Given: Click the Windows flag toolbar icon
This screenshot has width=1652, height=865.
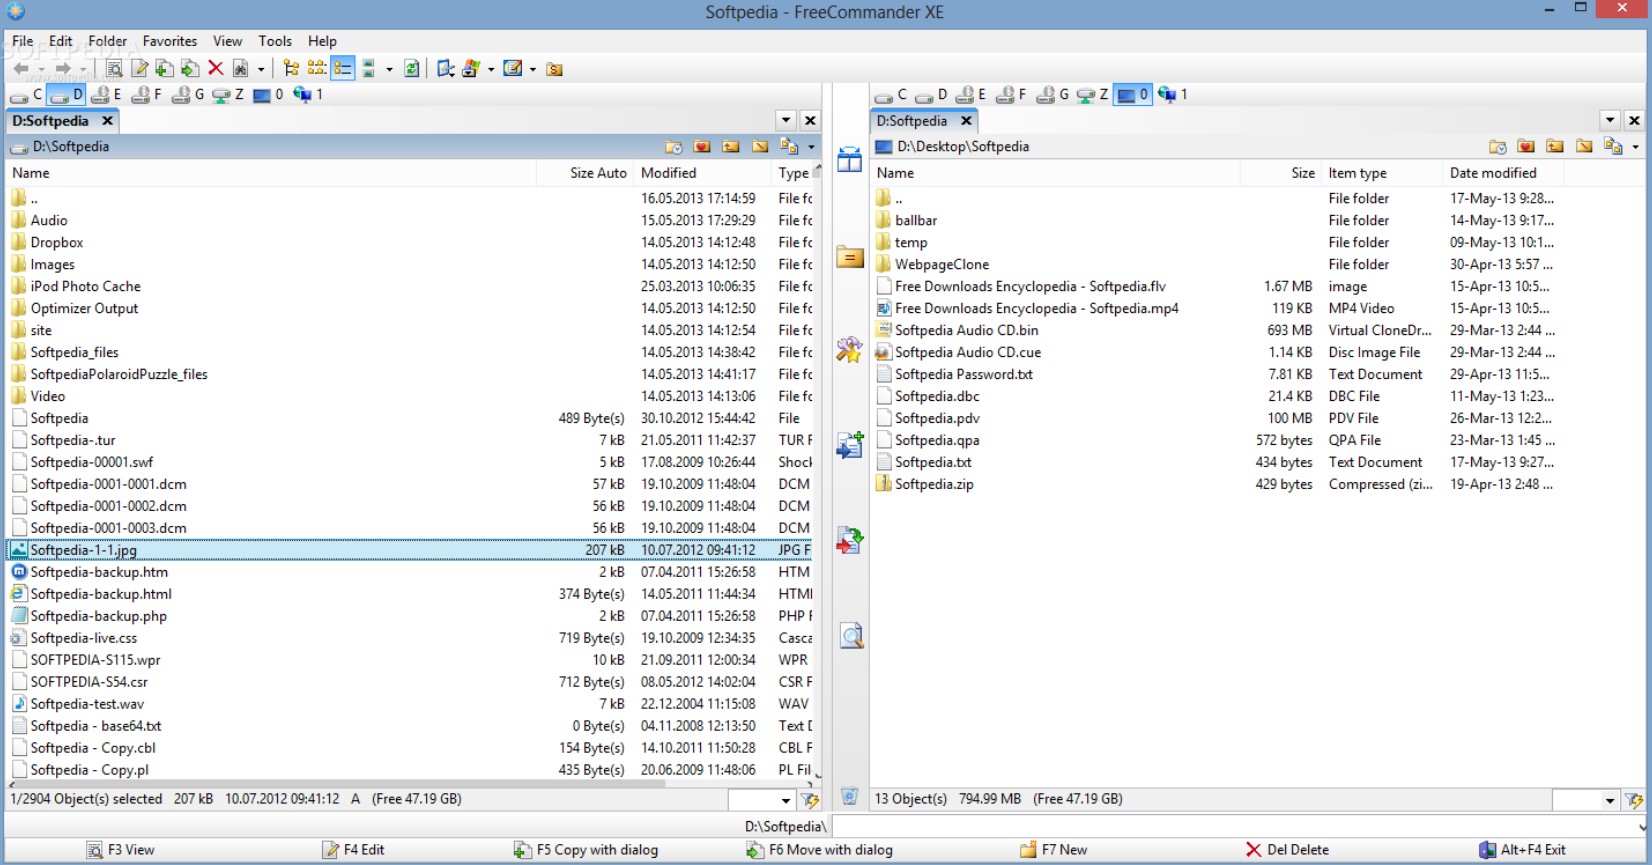Looking at the screenshot, I should point(470,69).
